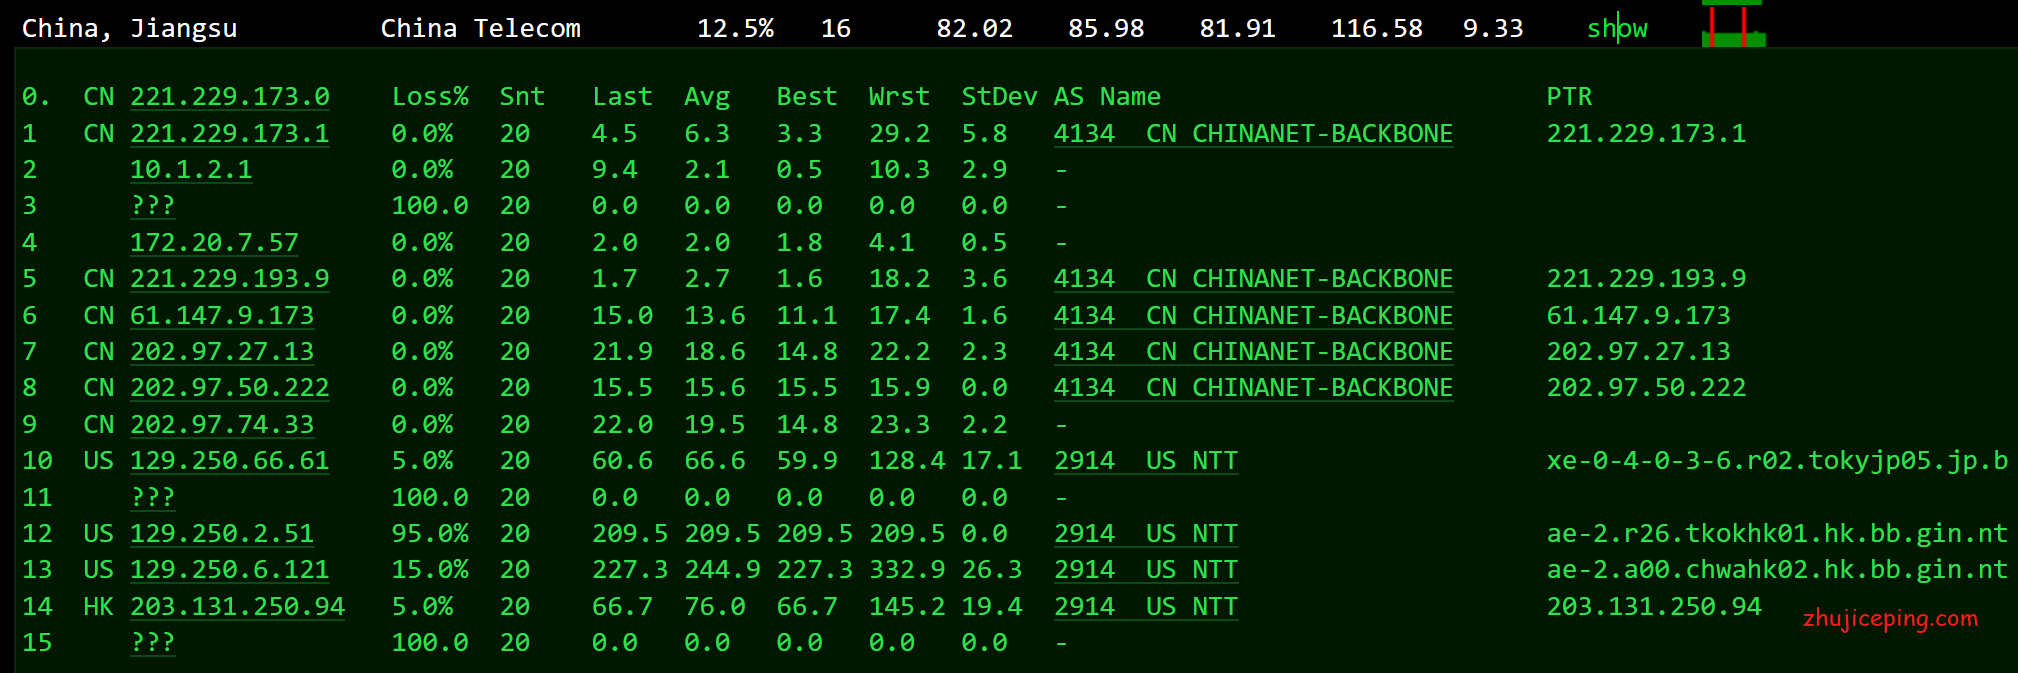2018x673 pixels.
Task: Open the 129.250.6.121 address link
Action: pos(229,569)
